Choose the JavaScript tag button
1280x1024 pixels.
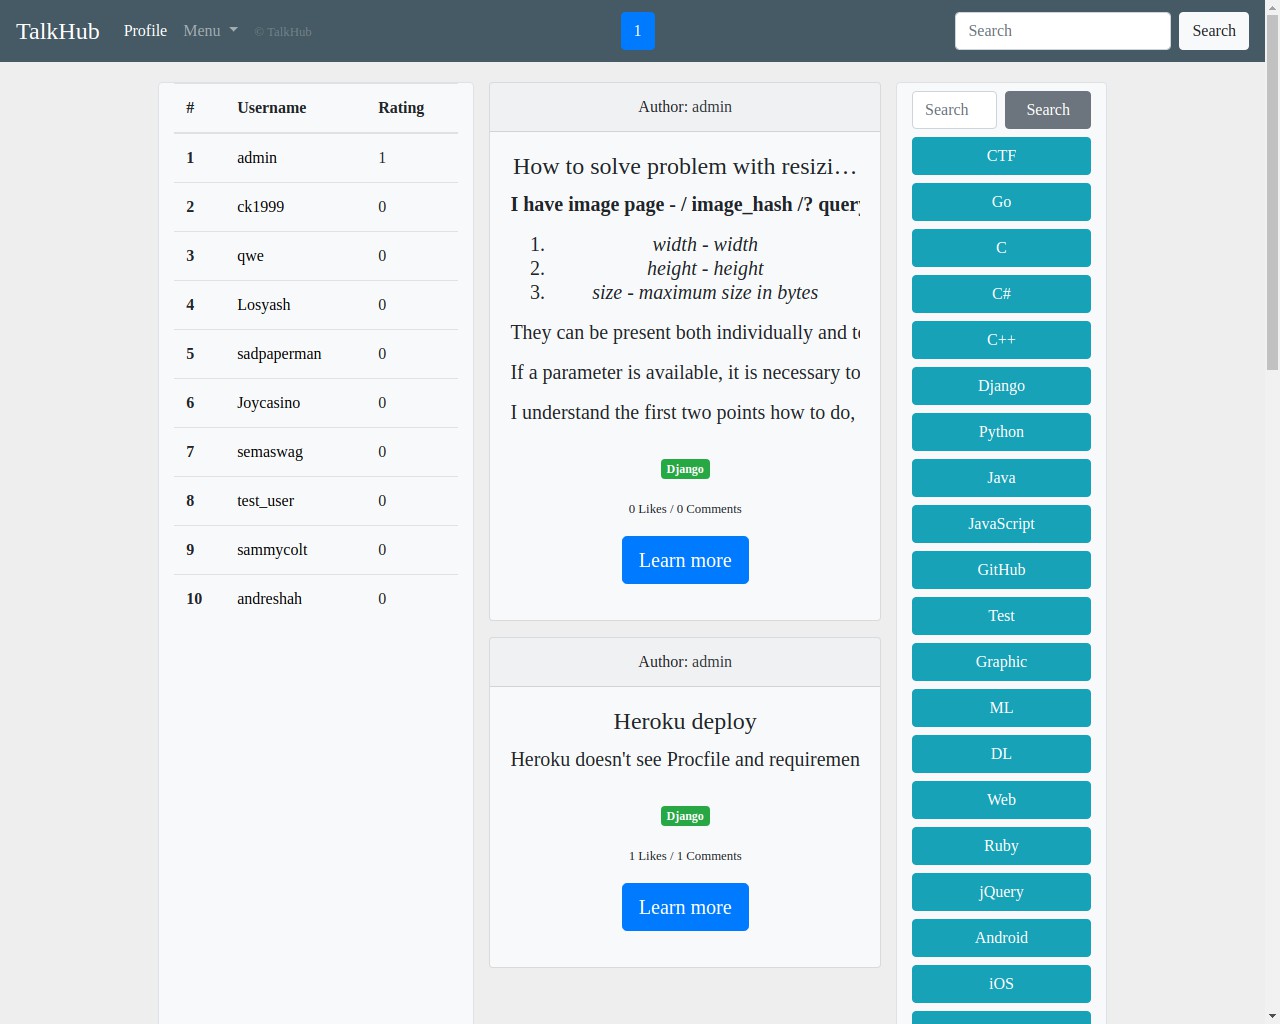1001,524
